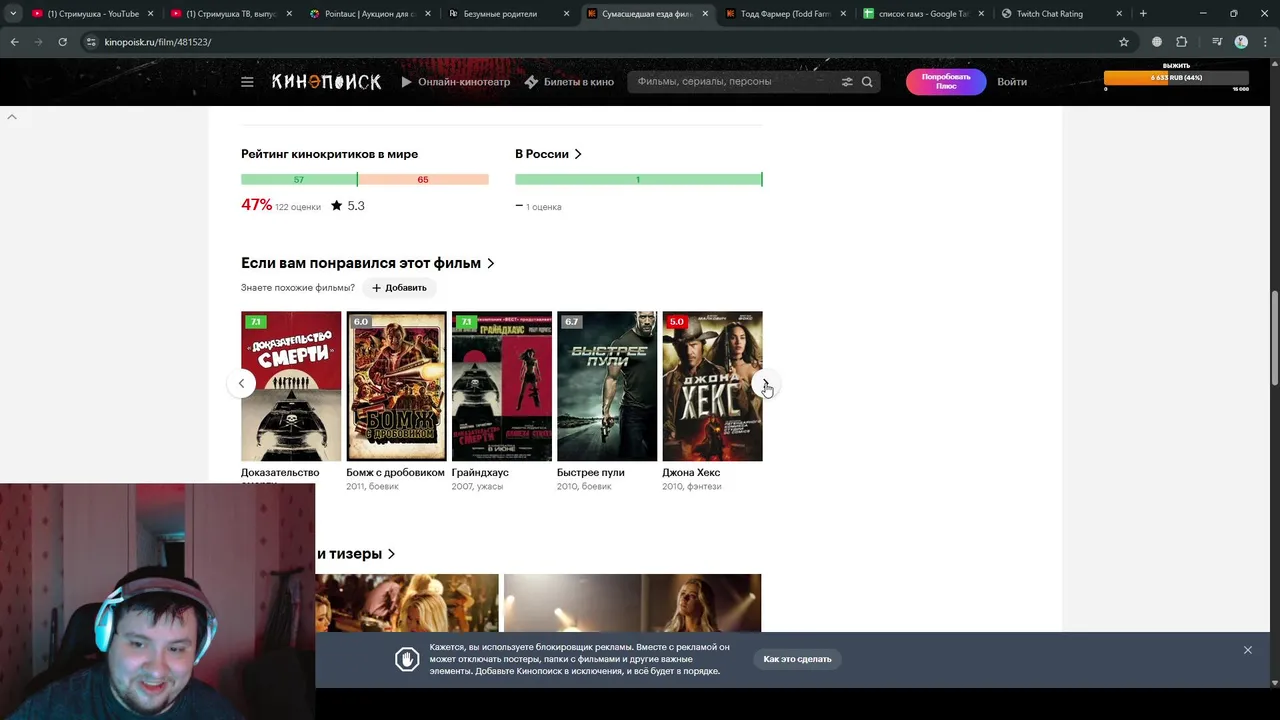The image size is (1280, 720).
Task: Open the tab search dropdown
Action: click(x=12, y=14)
